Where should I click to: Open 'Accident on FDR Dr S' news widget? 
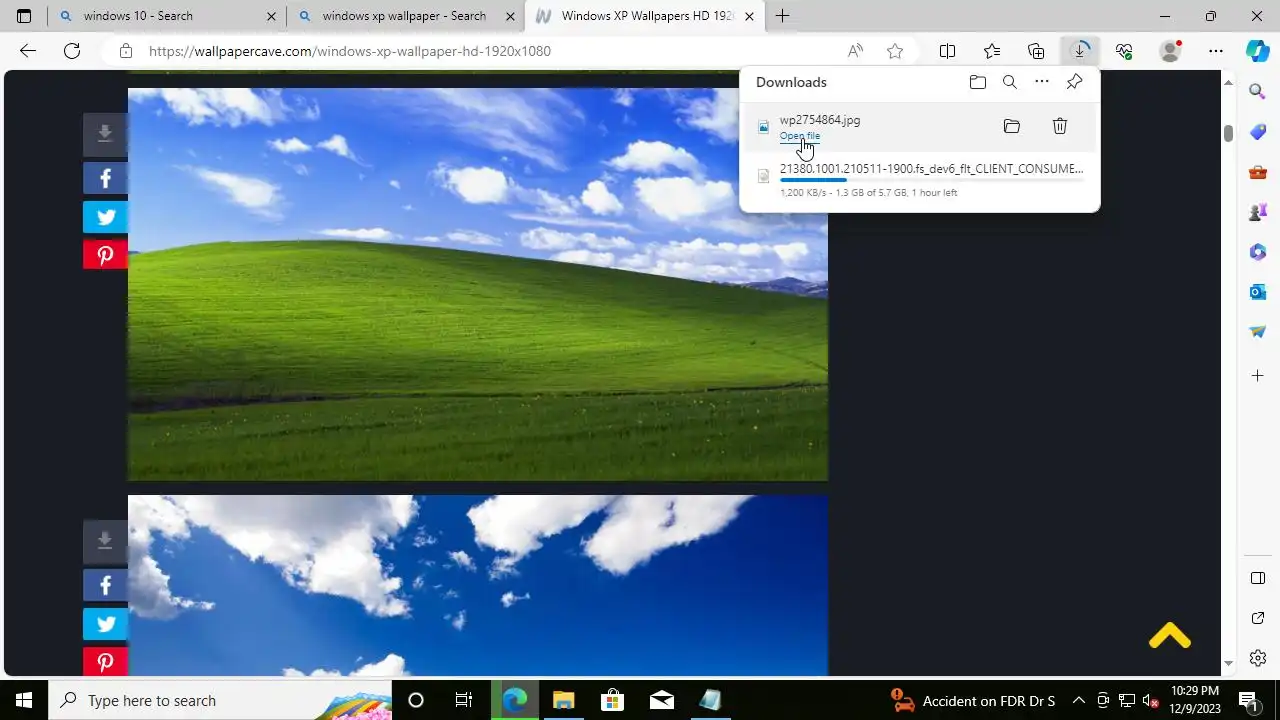point(973,700)
